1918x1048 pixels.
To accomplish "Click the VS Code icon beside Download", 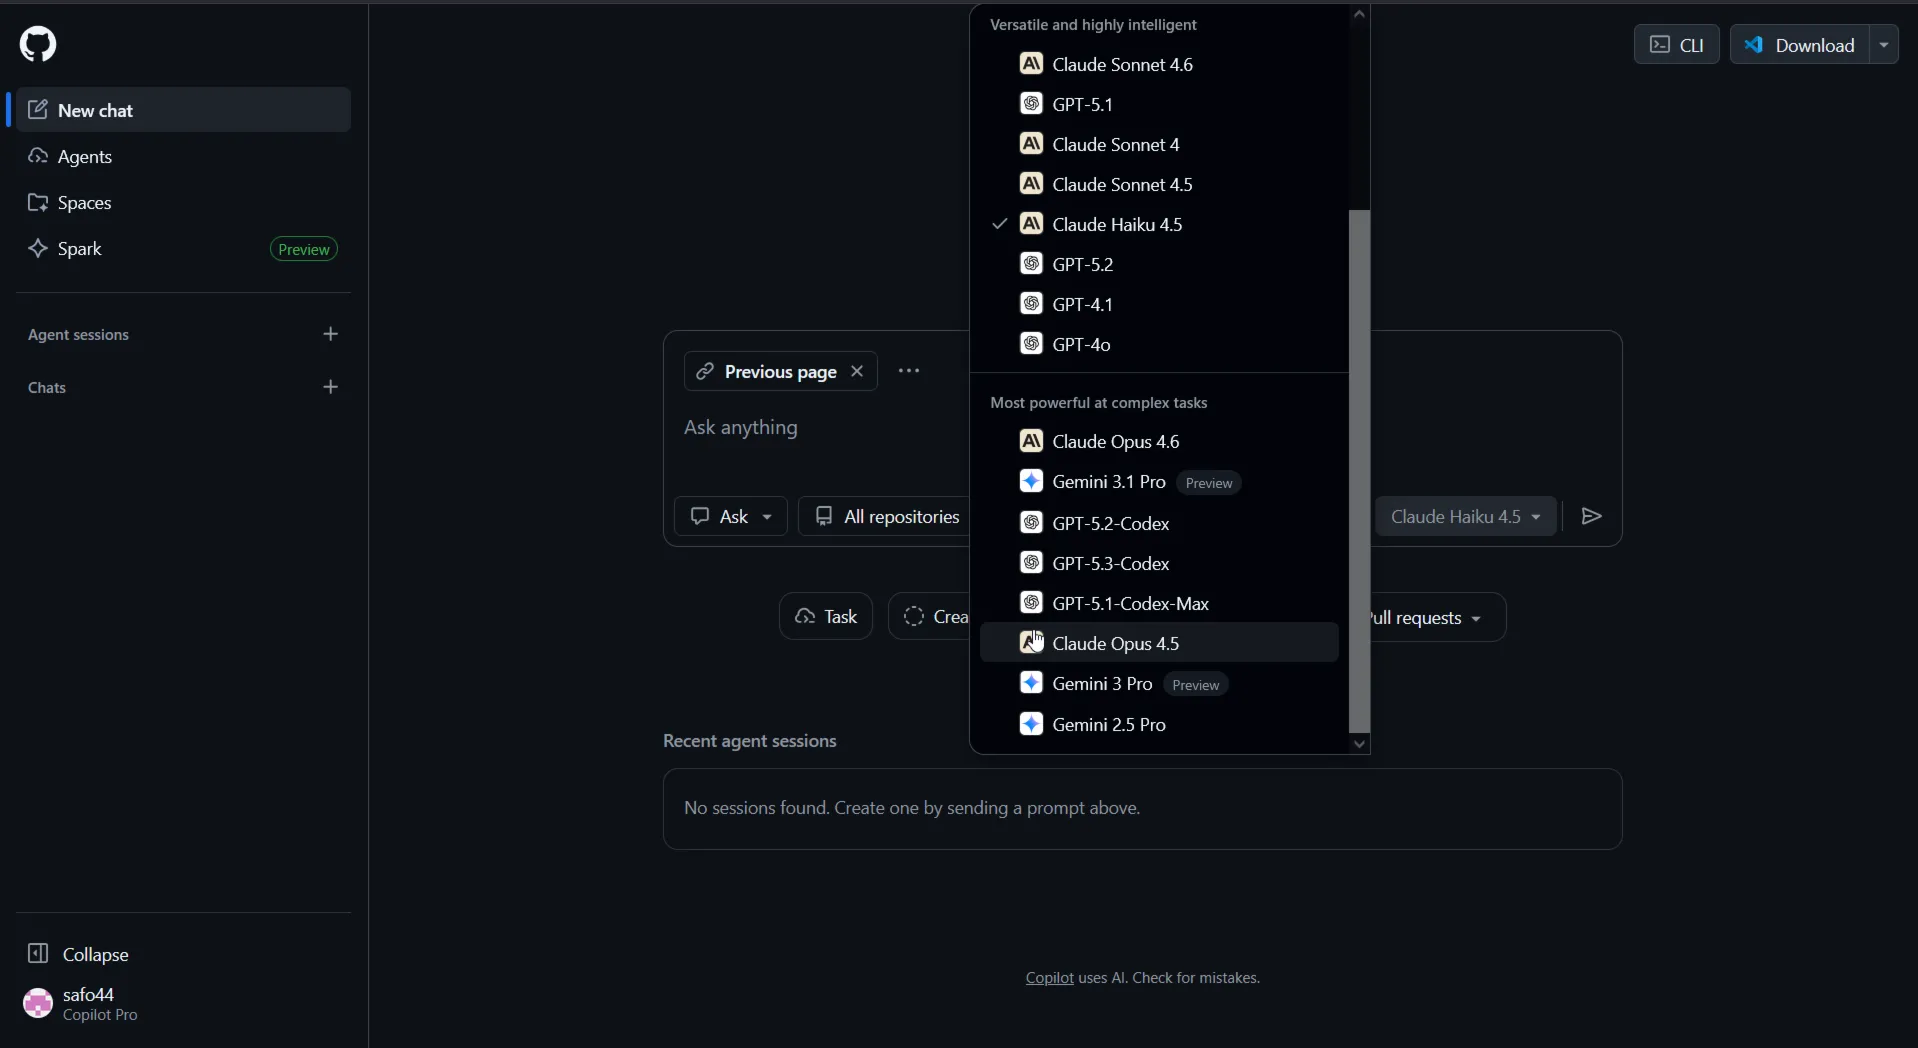I will pos(1754,45).
